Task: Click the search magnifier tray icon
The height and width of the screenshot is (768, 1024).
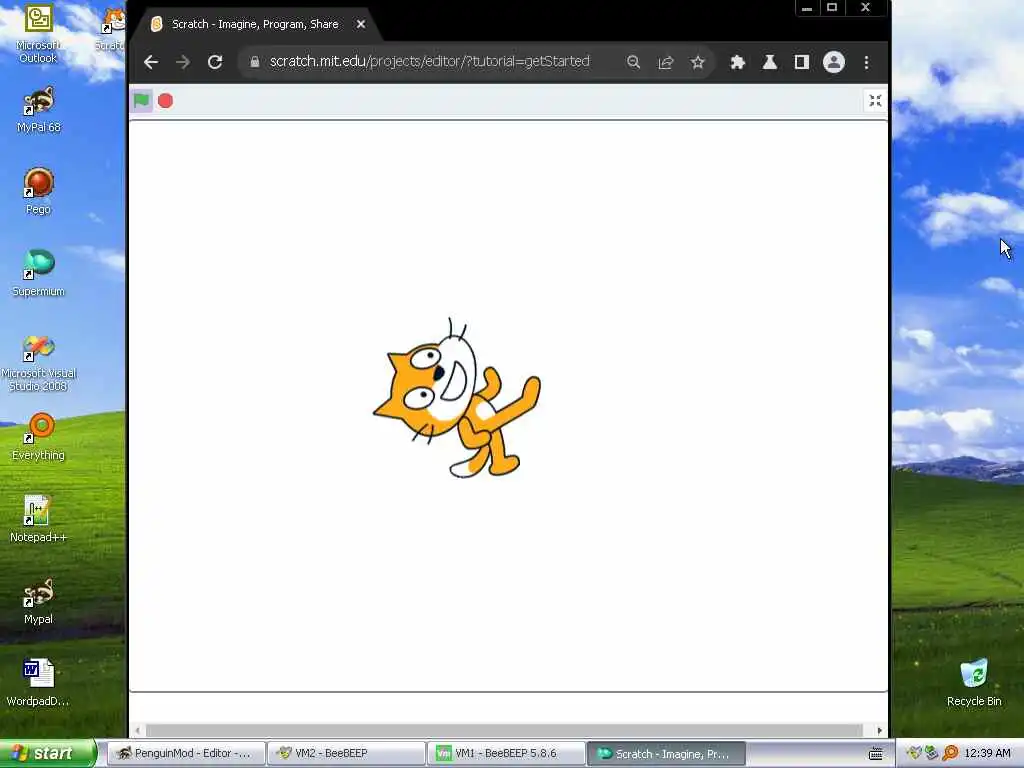Action: click(950, 753)
